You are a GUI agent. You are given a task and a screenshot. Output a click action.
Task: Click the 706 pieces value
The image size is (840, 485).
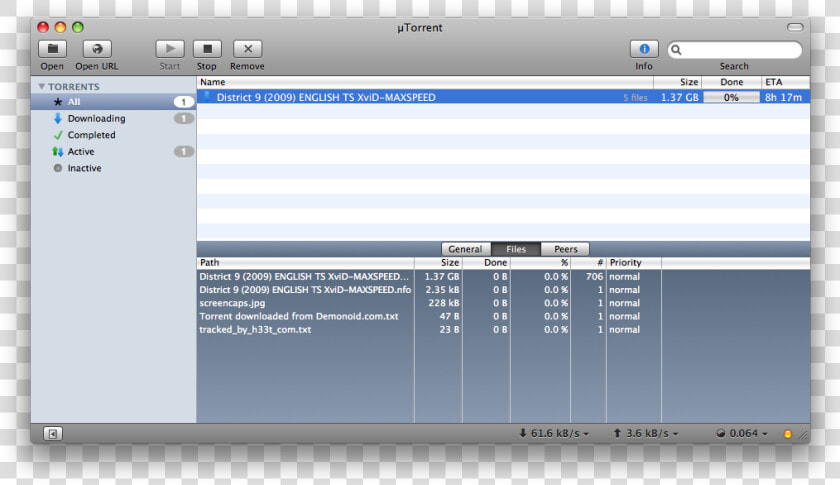pos(594,277)
